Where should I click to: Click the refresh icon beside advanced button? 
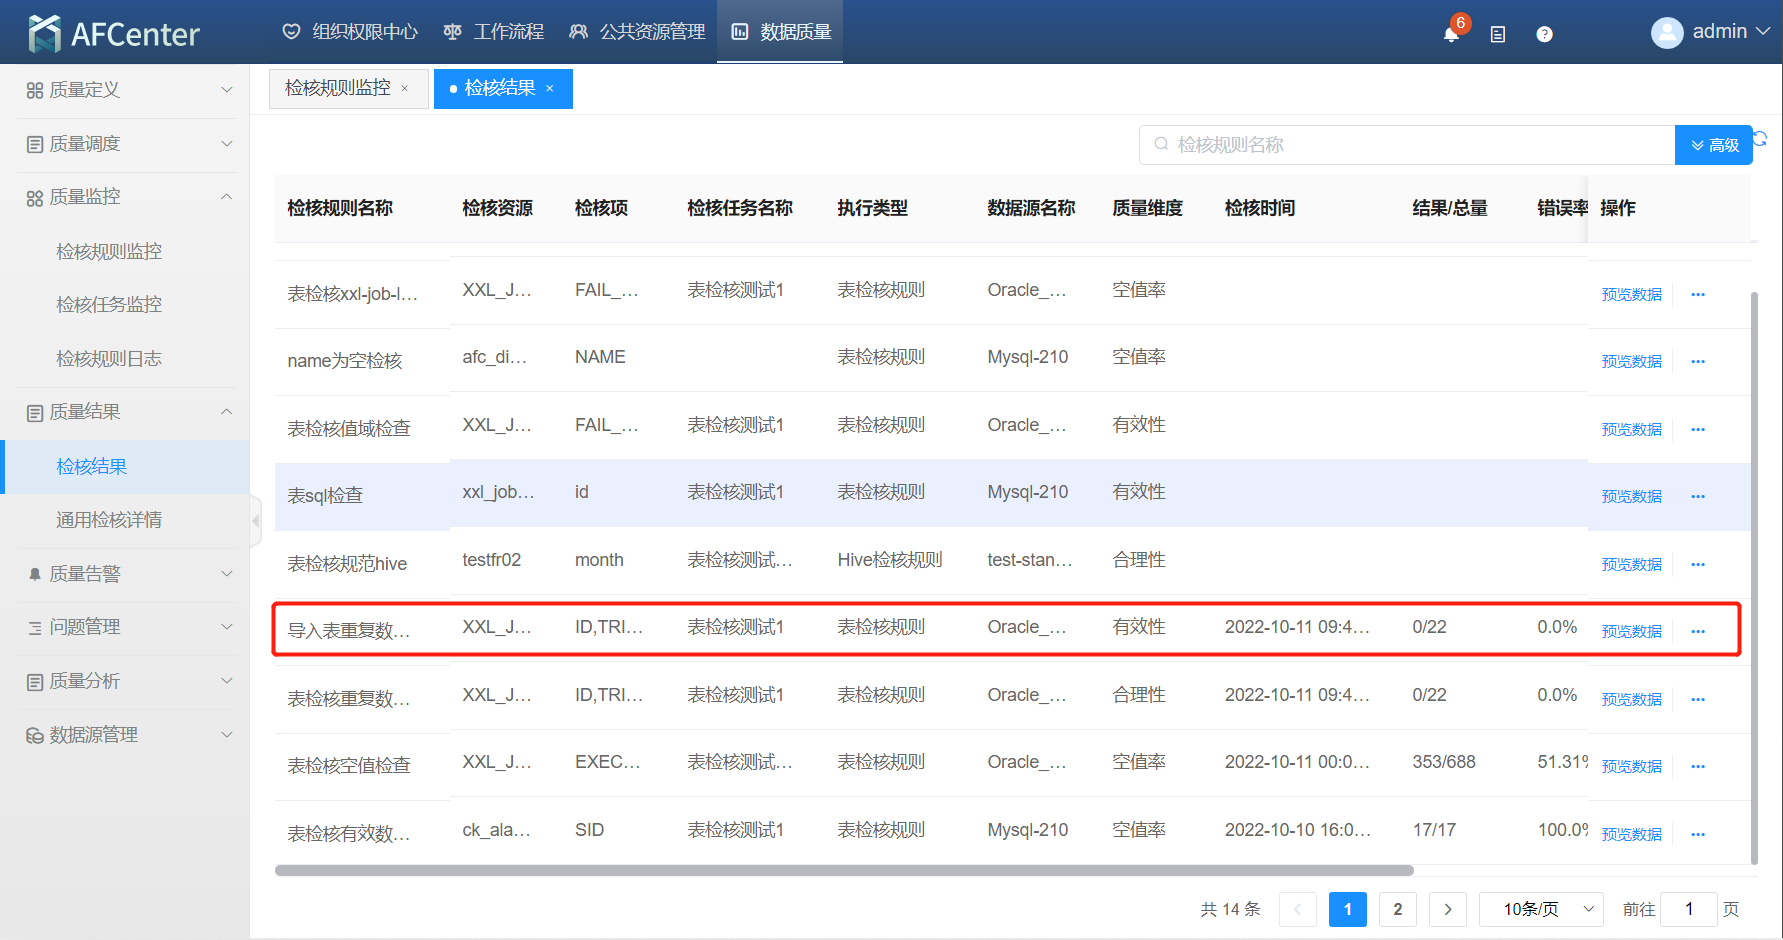[1761, 139]
